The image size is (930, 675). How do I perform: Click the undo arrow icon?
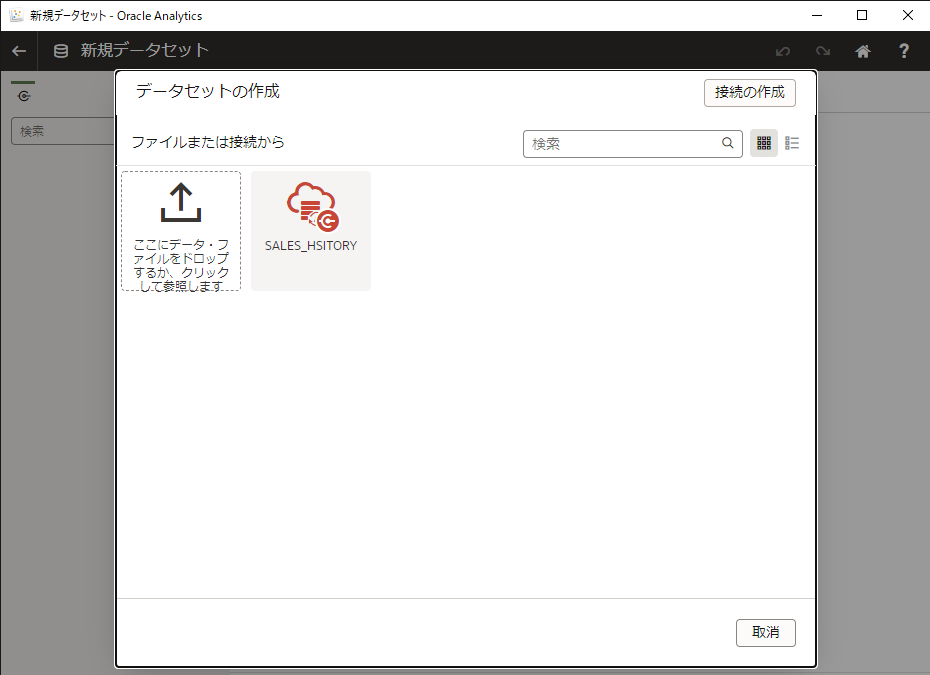coord(783,51)
